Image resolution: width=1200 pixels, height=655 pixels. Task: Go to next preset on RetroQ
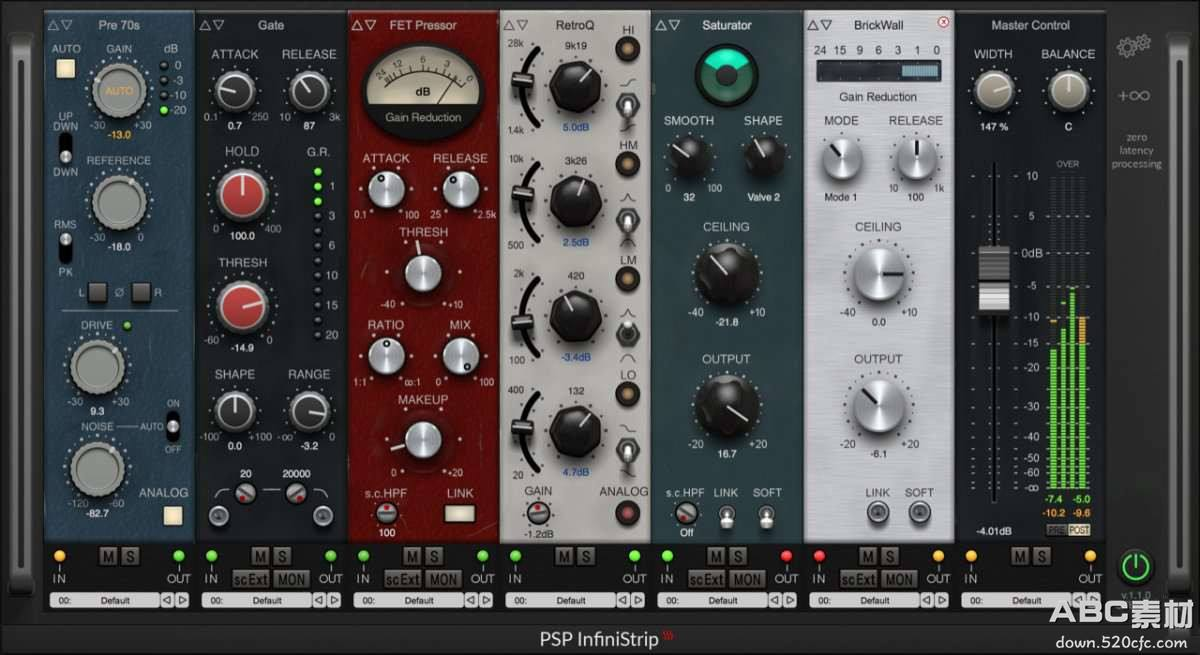tap(636, 601)
